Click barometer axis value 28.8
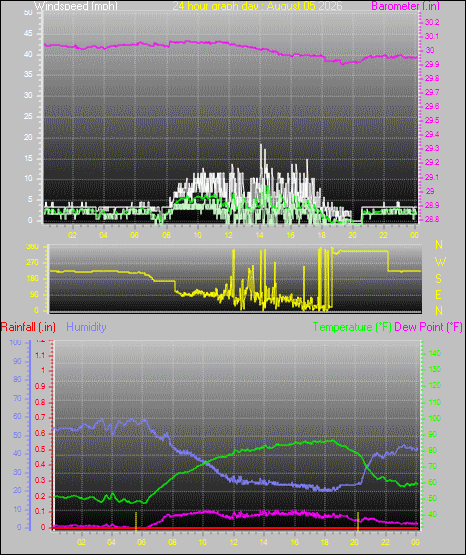This screenshot has width=466, height=555. pos(432,219)
